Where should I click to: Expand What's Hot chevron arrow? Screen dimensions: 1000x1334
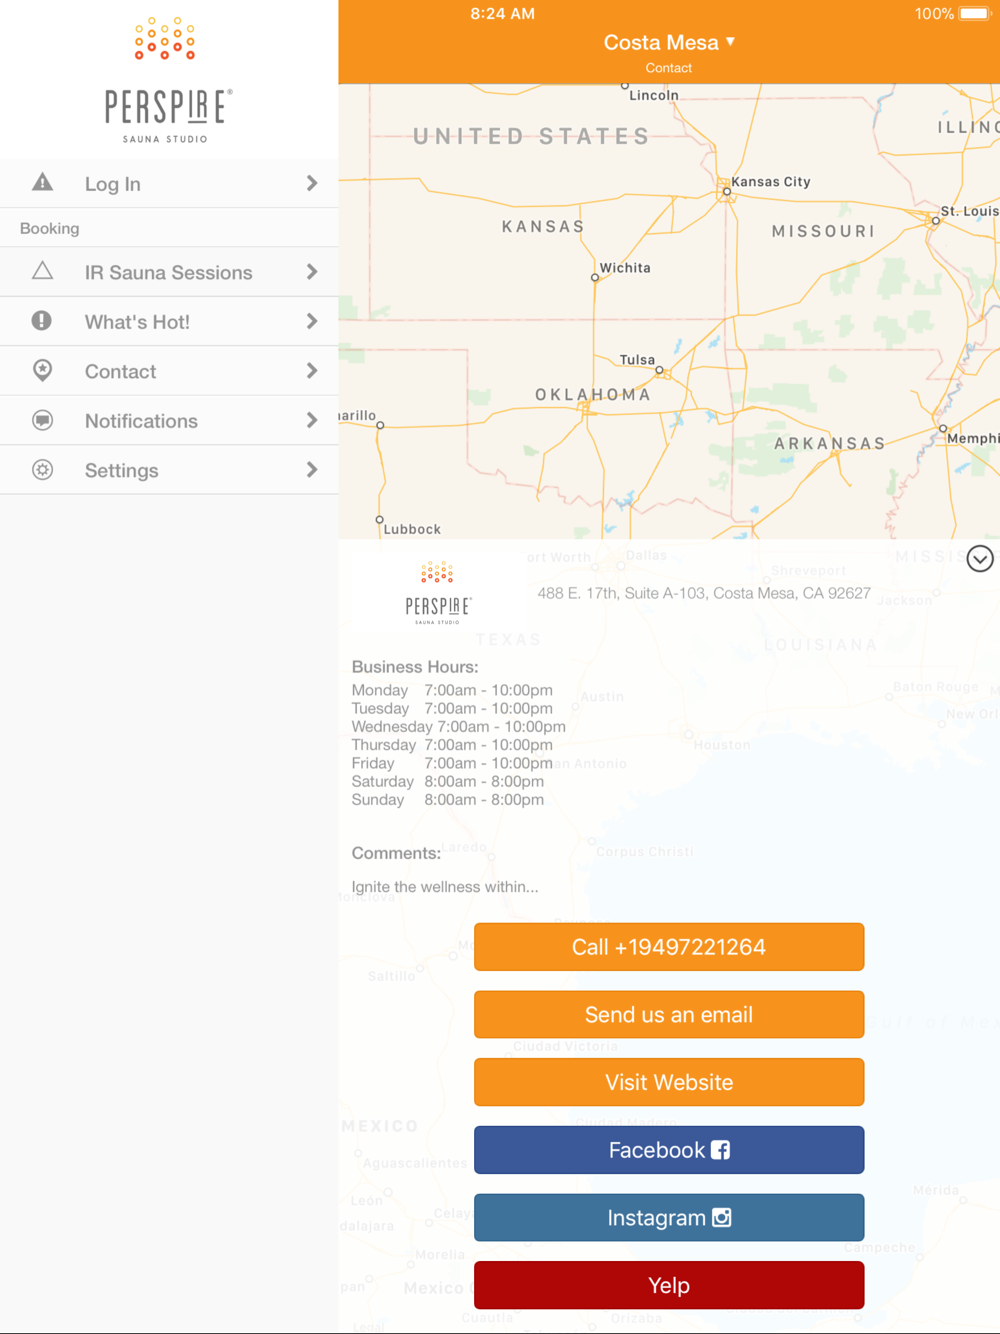tap(312, 321)
